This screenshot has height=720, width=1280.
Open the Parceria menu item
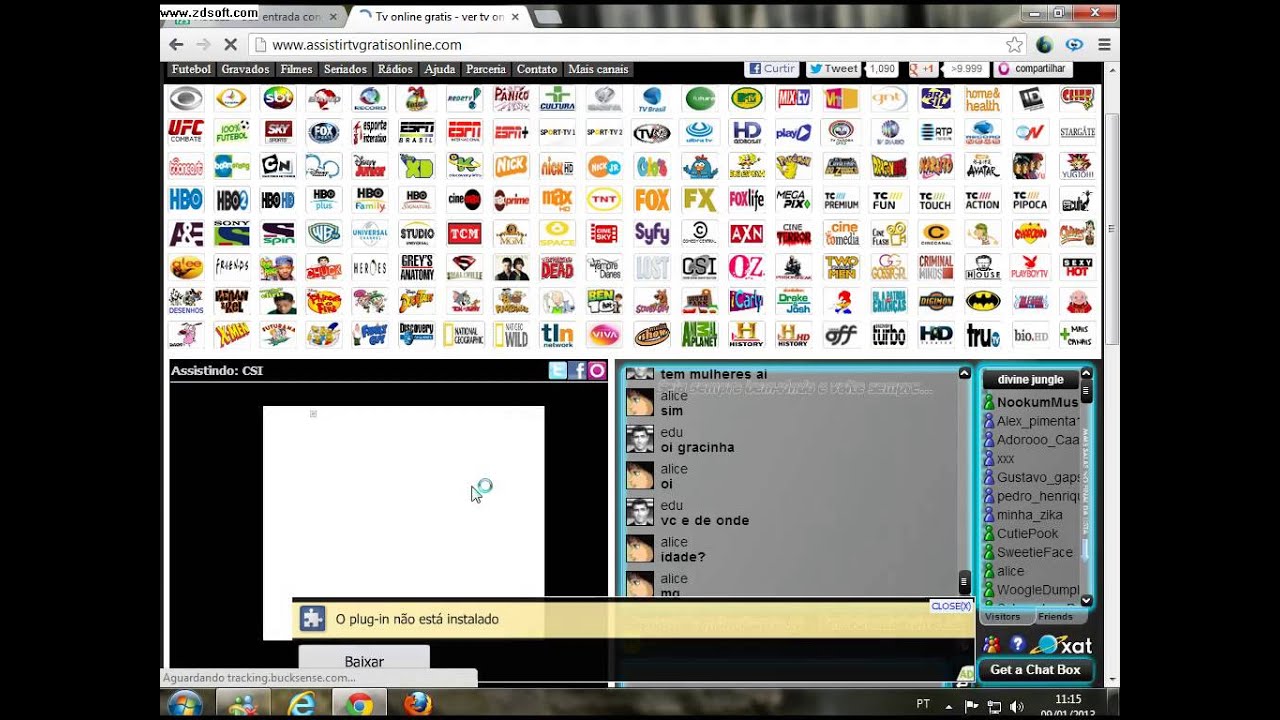(x=486, y=69)
